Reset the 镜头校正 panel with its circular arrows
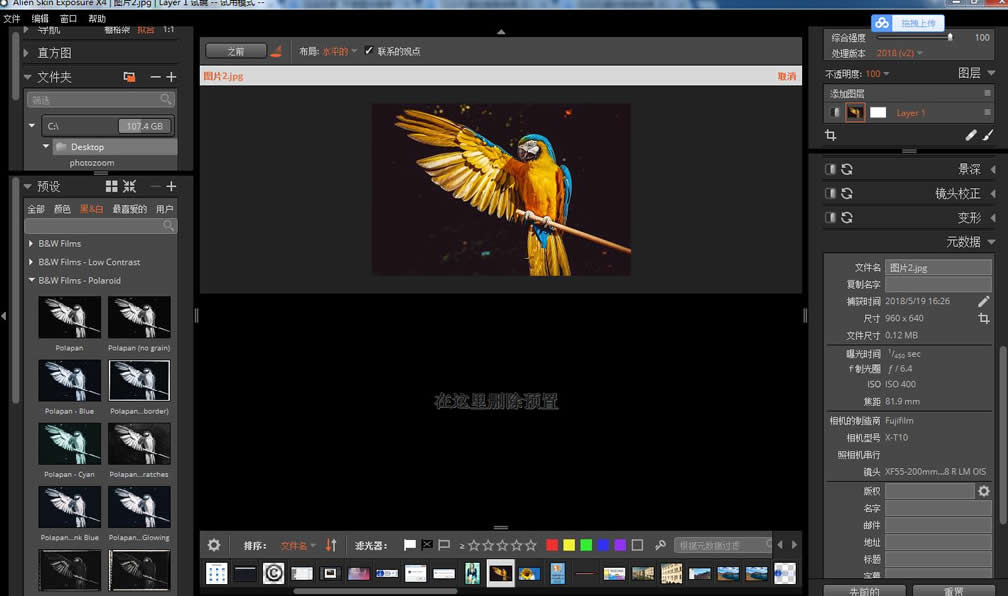The width and height of the screenshot is (1008, 596). coord(847,193)
